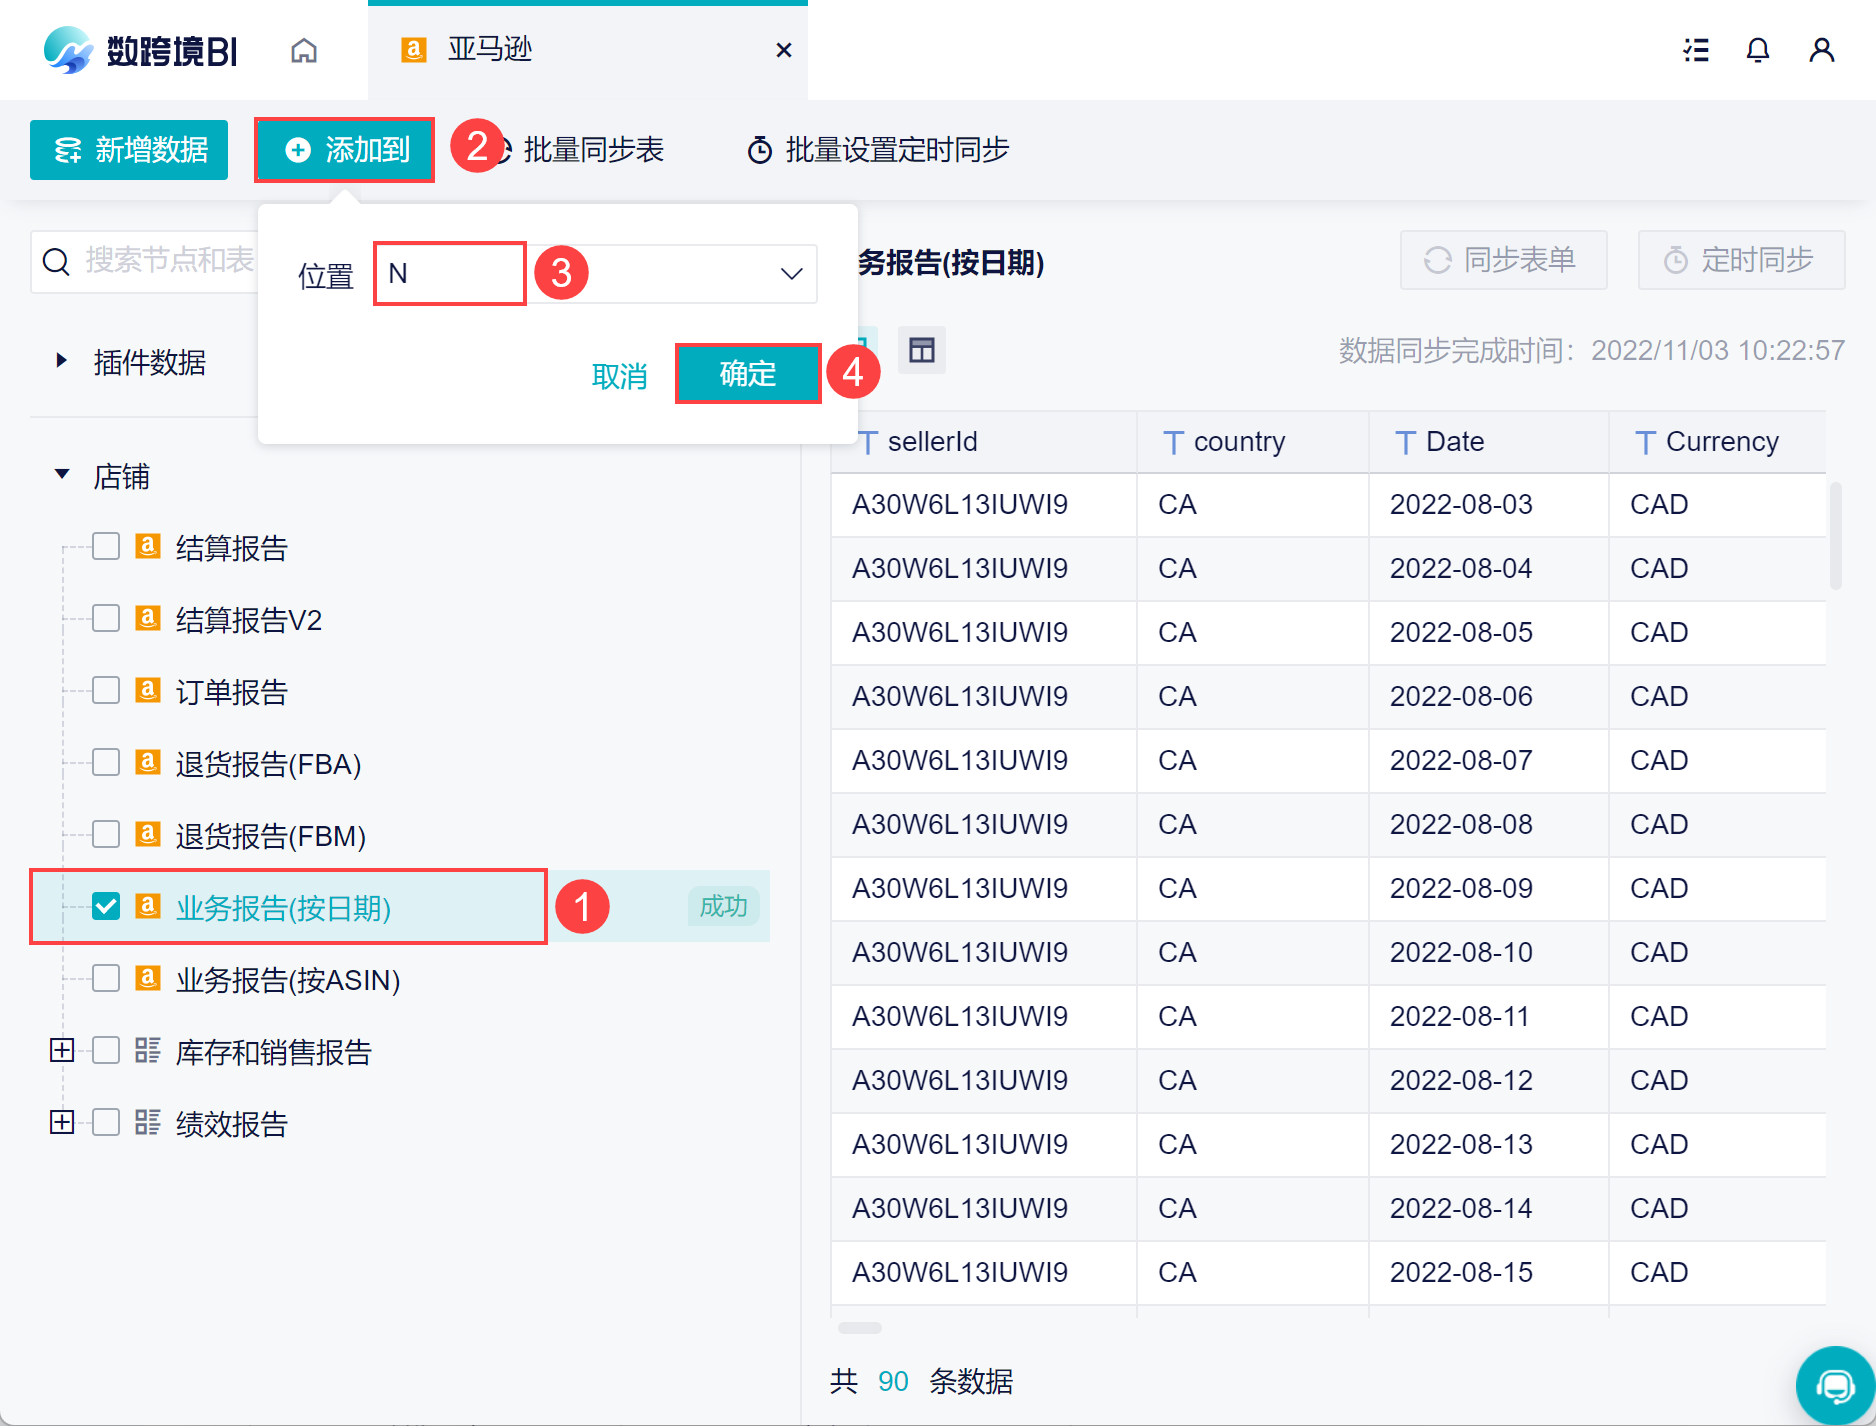Click 批量设置定时同步 in toolbar
1876x1426 pixels.
coord(878,150)
